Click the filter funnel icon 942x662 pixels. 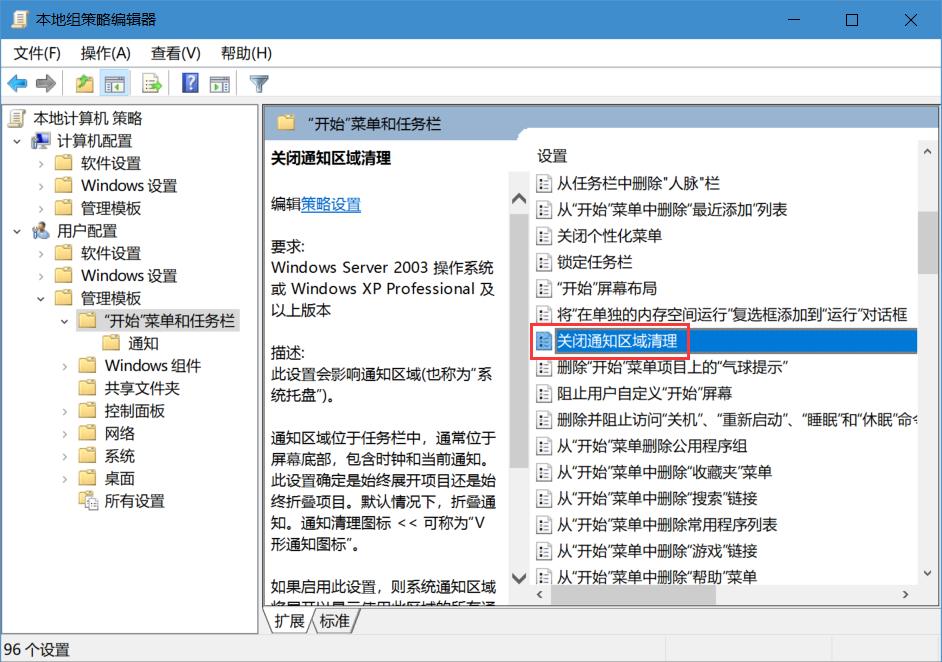click(x=257, y=83)
